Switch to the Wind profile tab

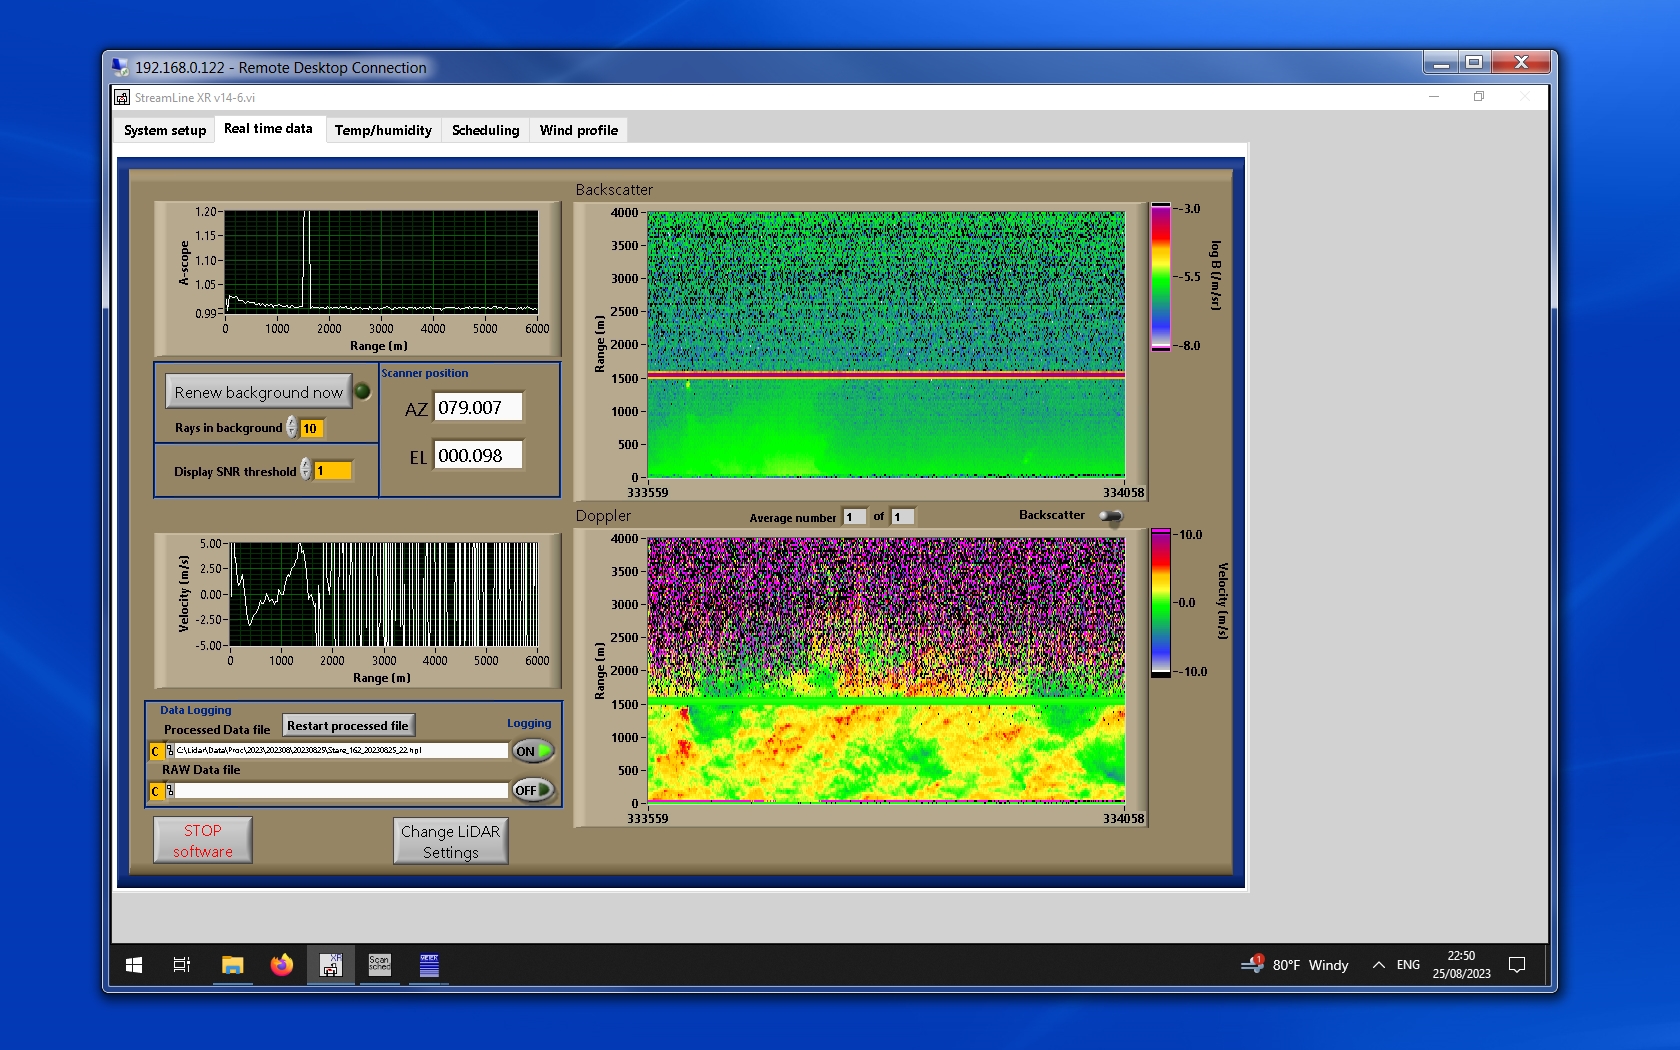[578, 130]
